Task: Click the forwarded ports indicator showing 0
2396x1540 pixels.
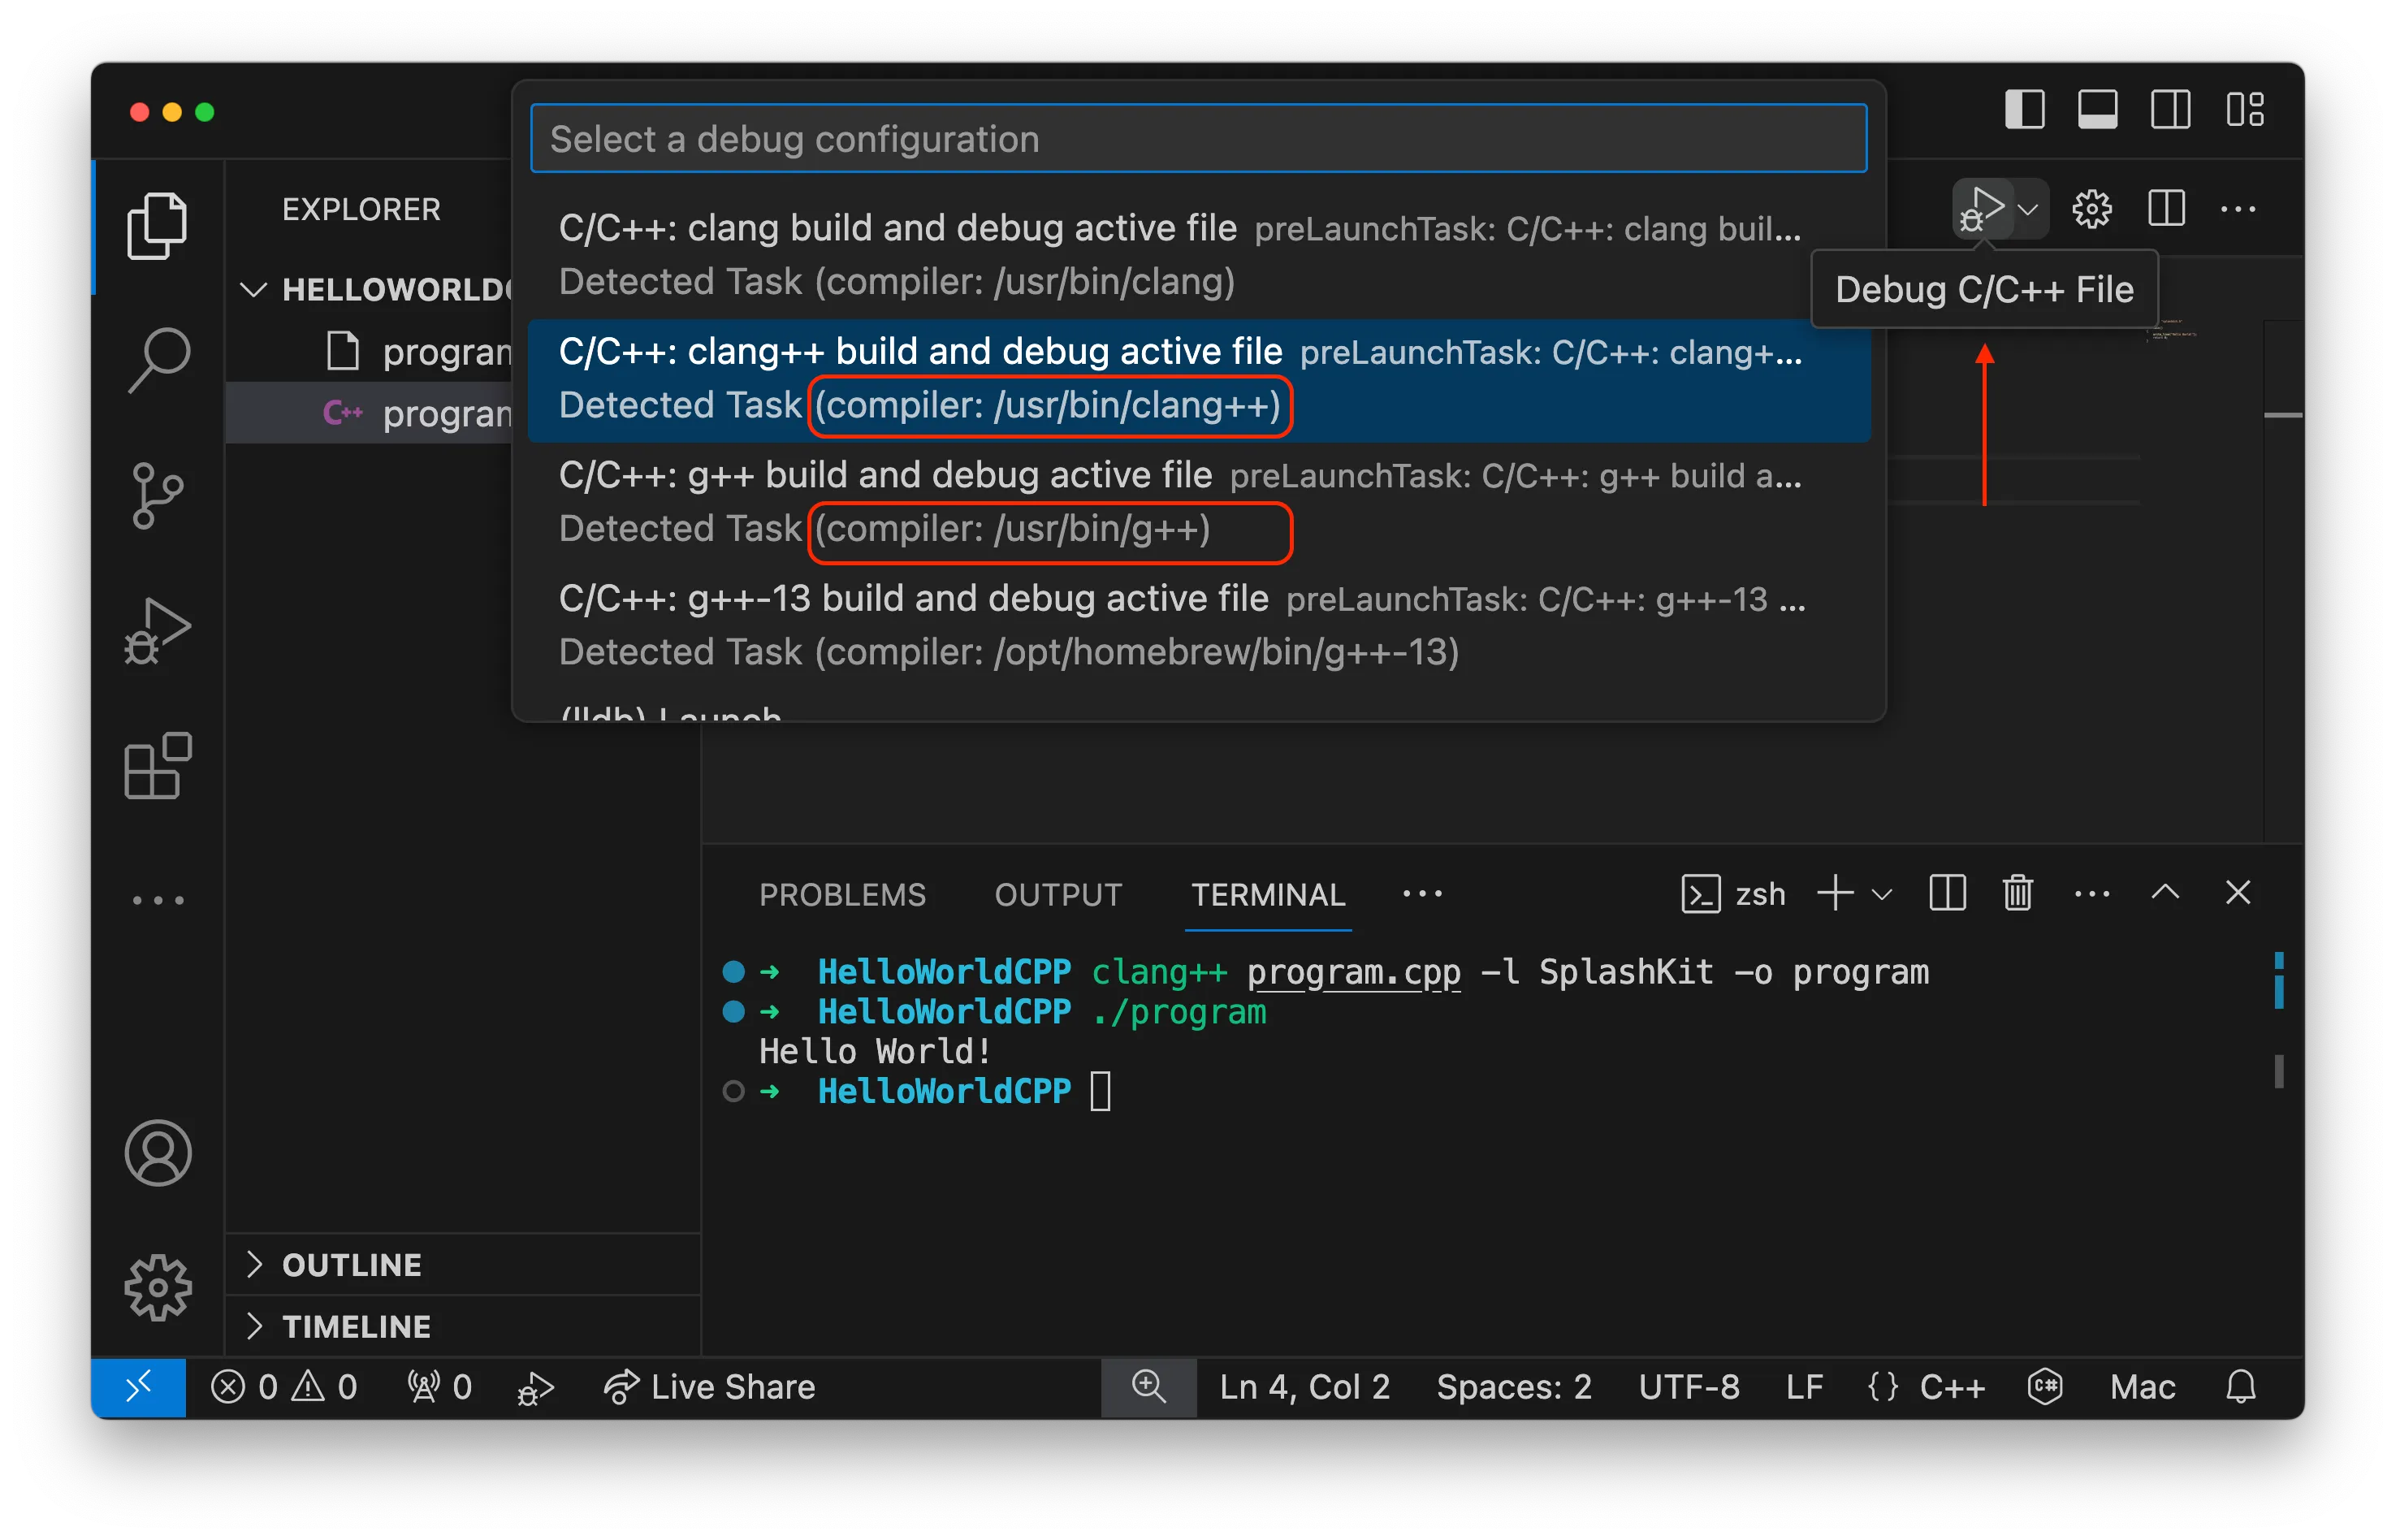Action: coord(439,1387)
